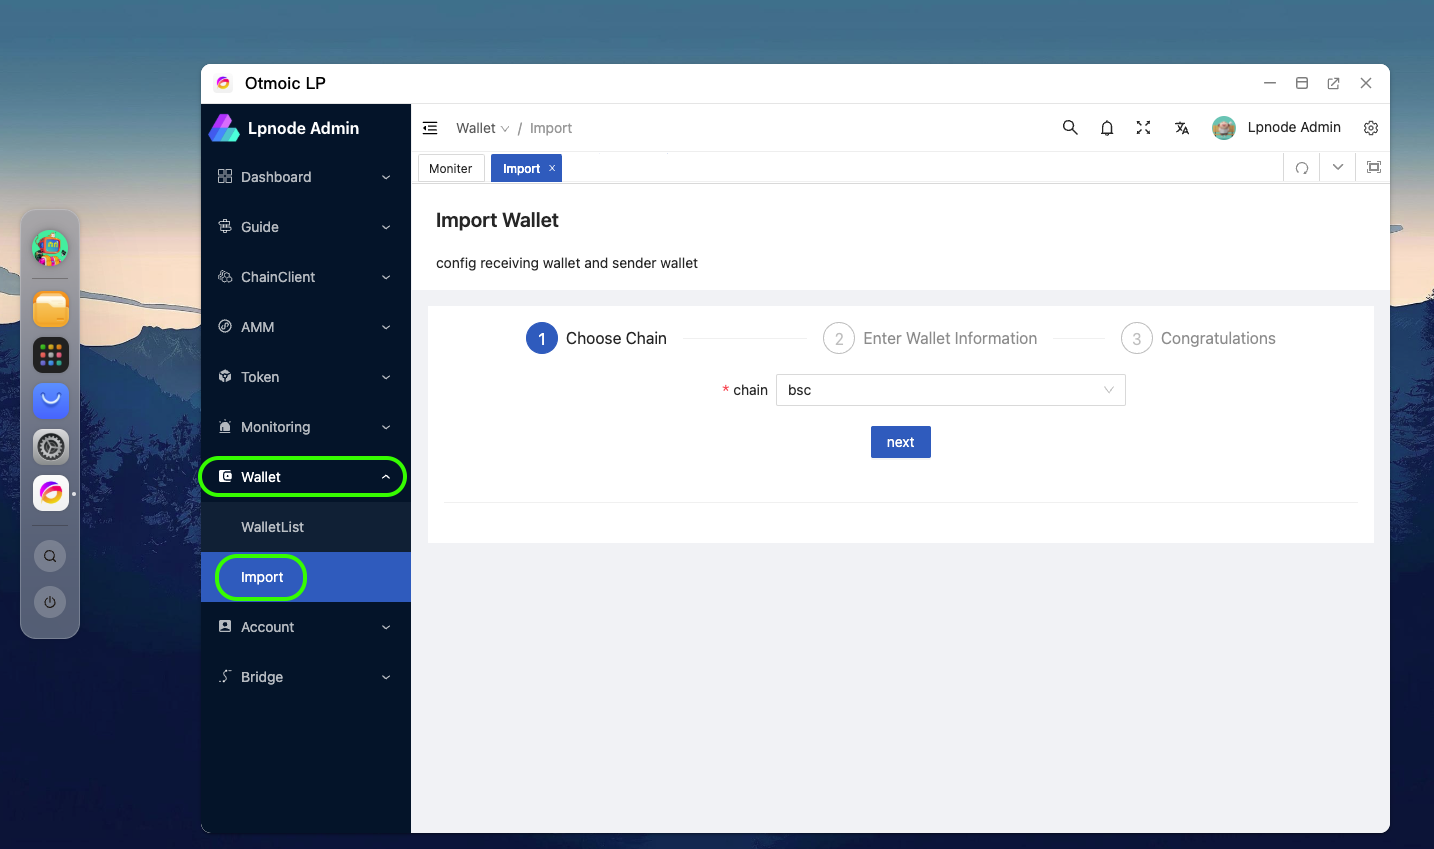Image resolution: width=1434 pixels, height=849 pixels.
Task: Expand the Dashboard sidebar menu
Action: point(305,177)
